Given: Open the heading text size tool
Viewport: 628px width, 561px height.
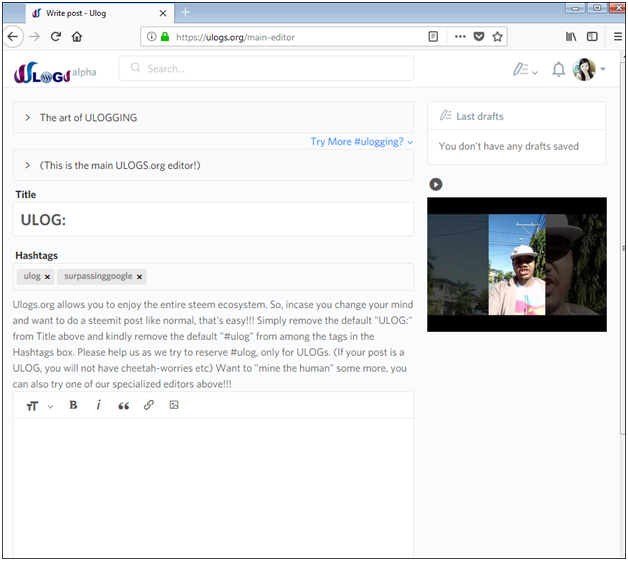Looking at the screenshot, I should coord(32,406).
